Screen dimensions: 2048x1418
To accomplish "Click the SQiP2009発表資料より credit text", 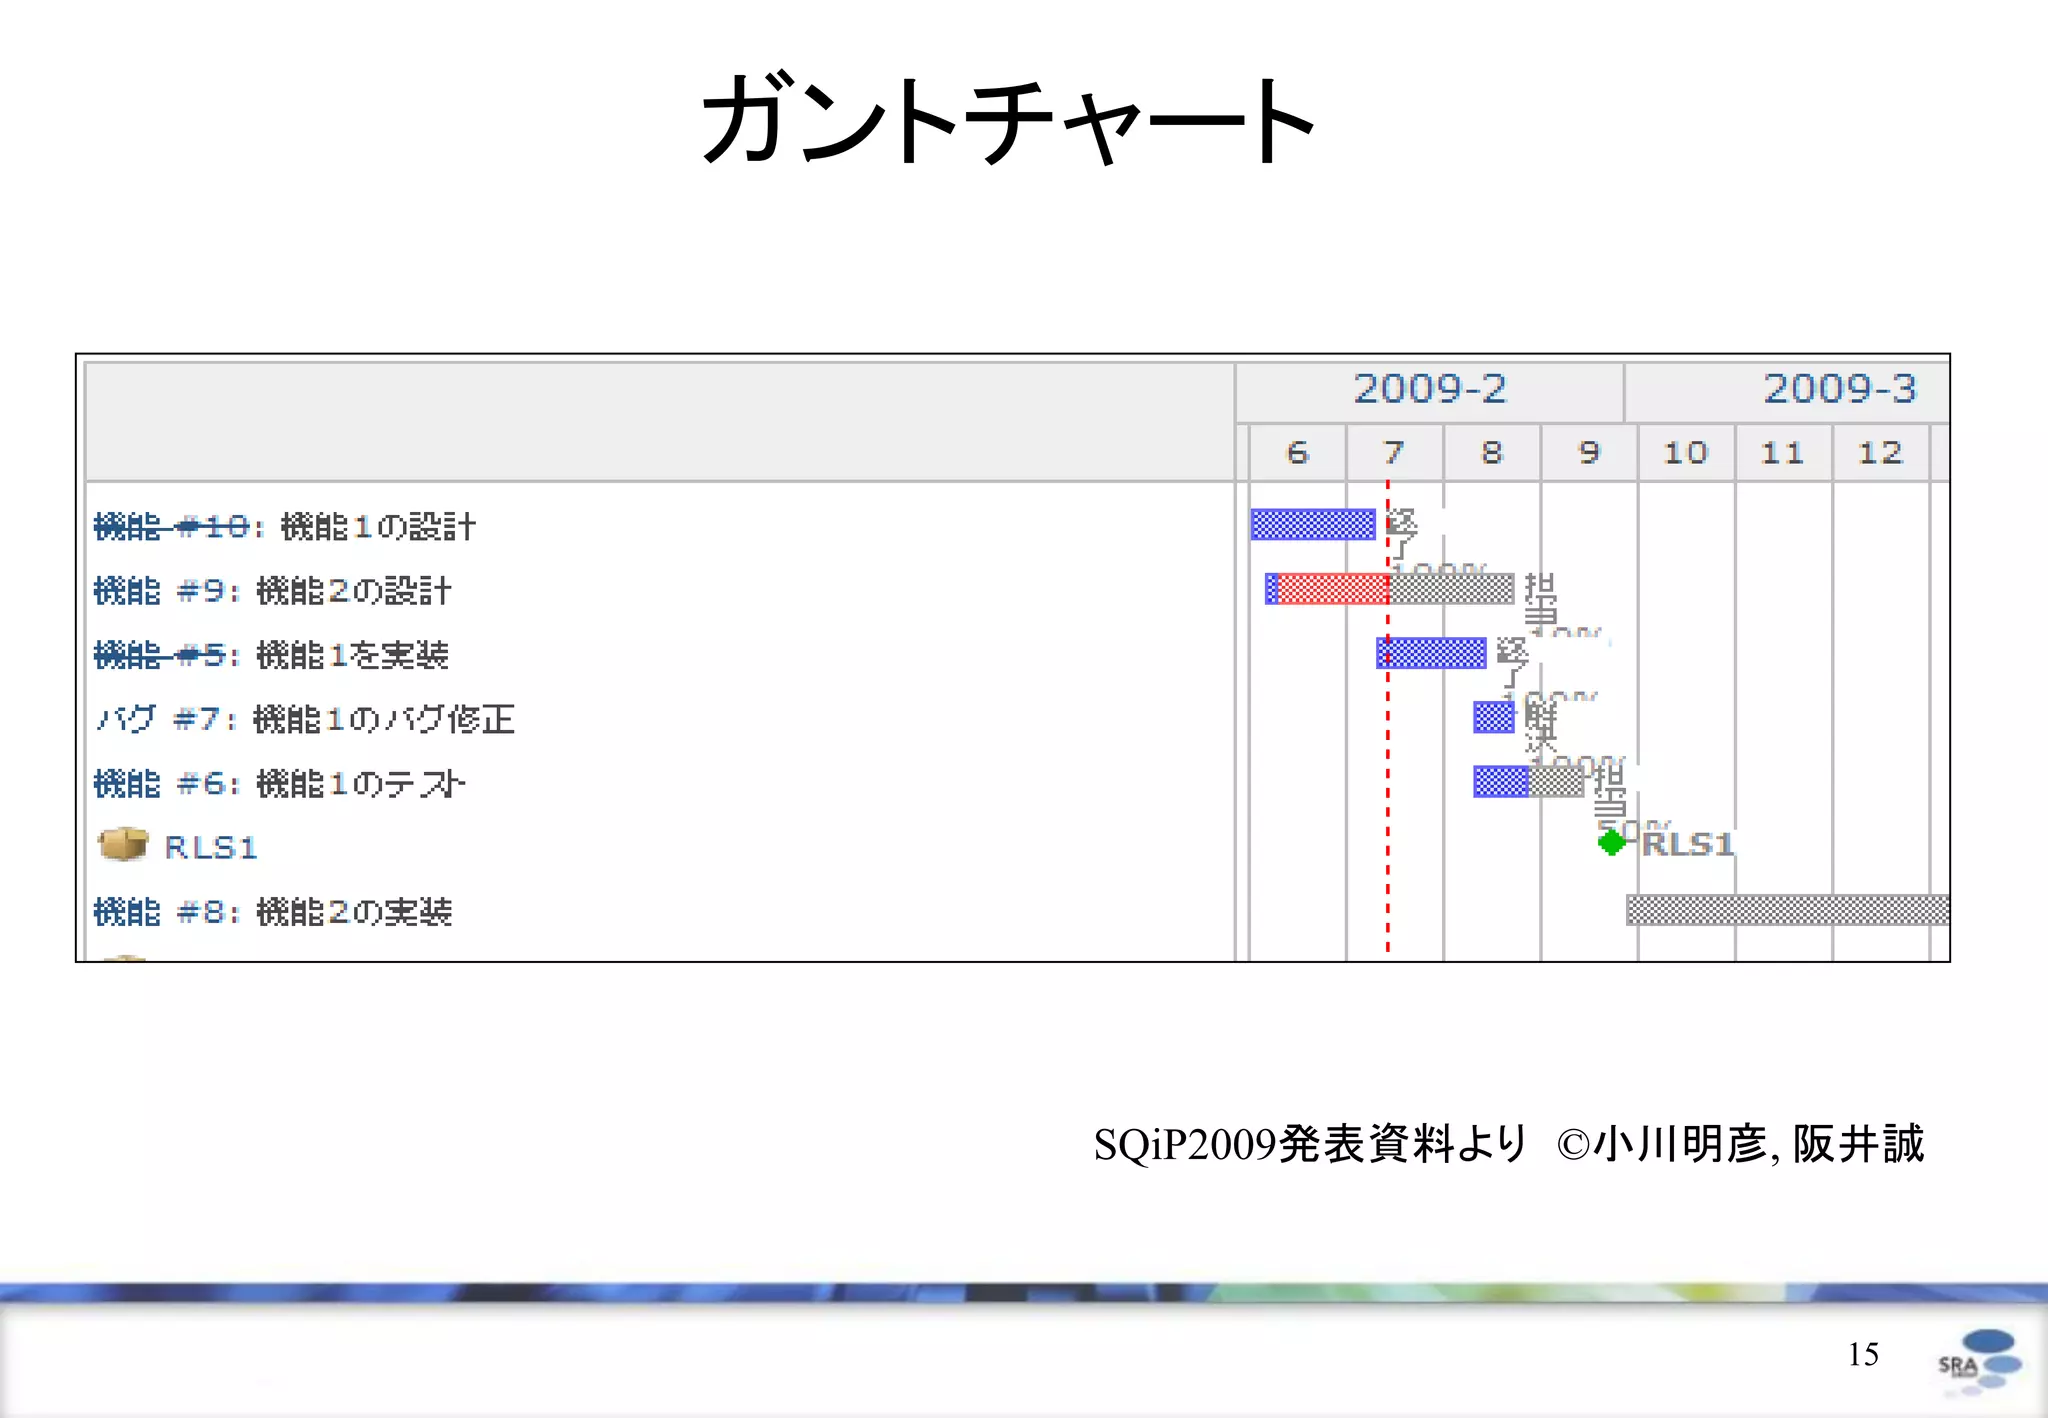I will (1311, 1144).
